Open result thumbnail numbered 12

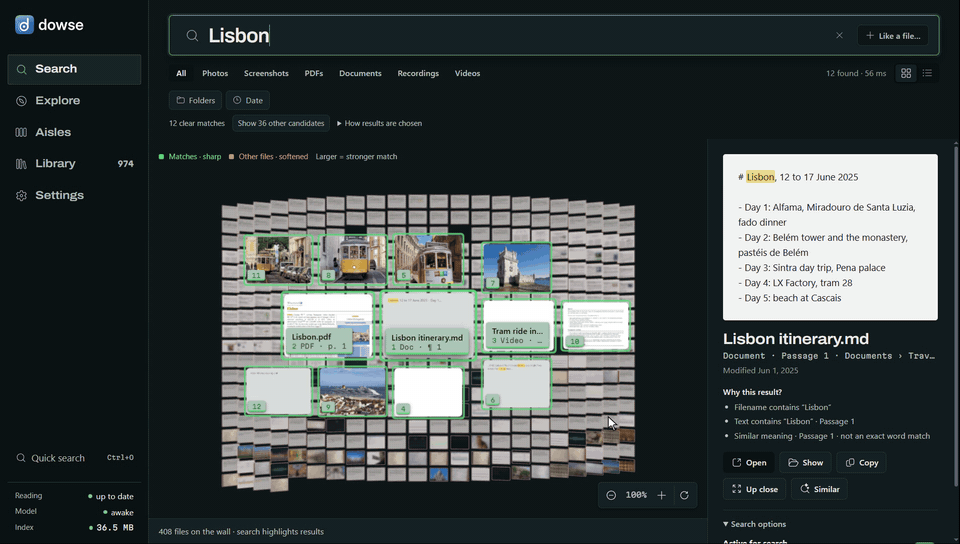279,392
